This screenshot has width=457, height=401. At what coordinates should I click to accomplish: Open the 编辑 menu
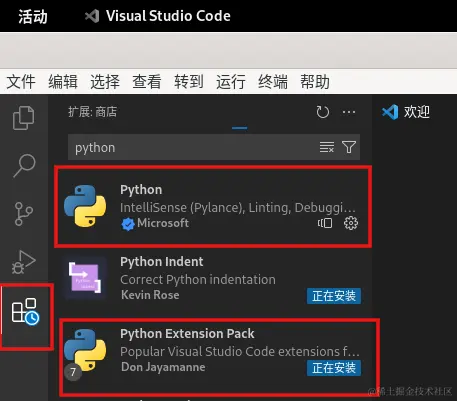click(x=63, y=82)
